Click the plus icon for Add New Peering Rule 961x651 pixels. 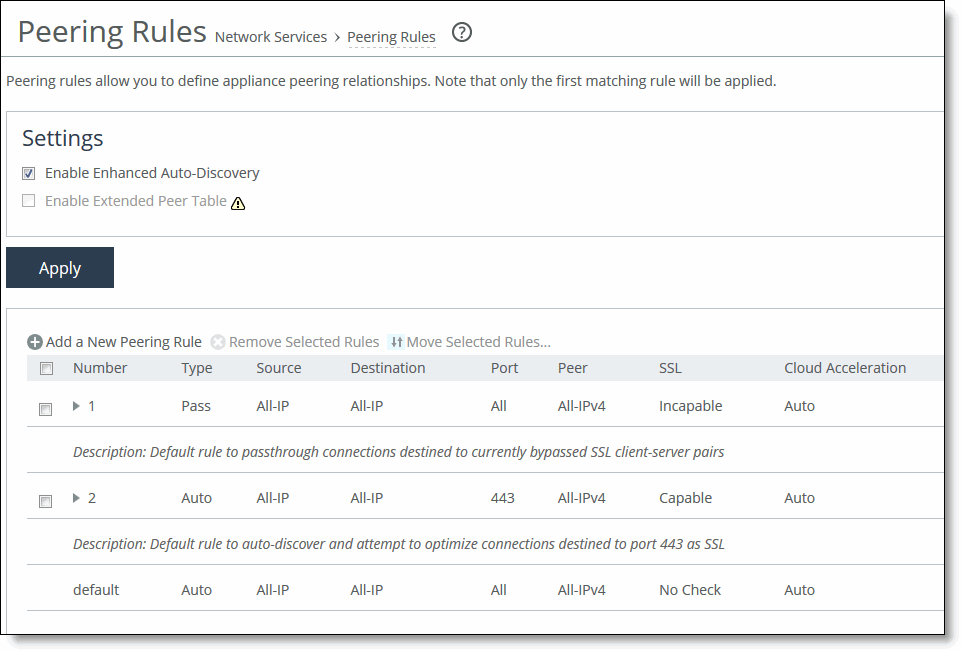(35, 342)
